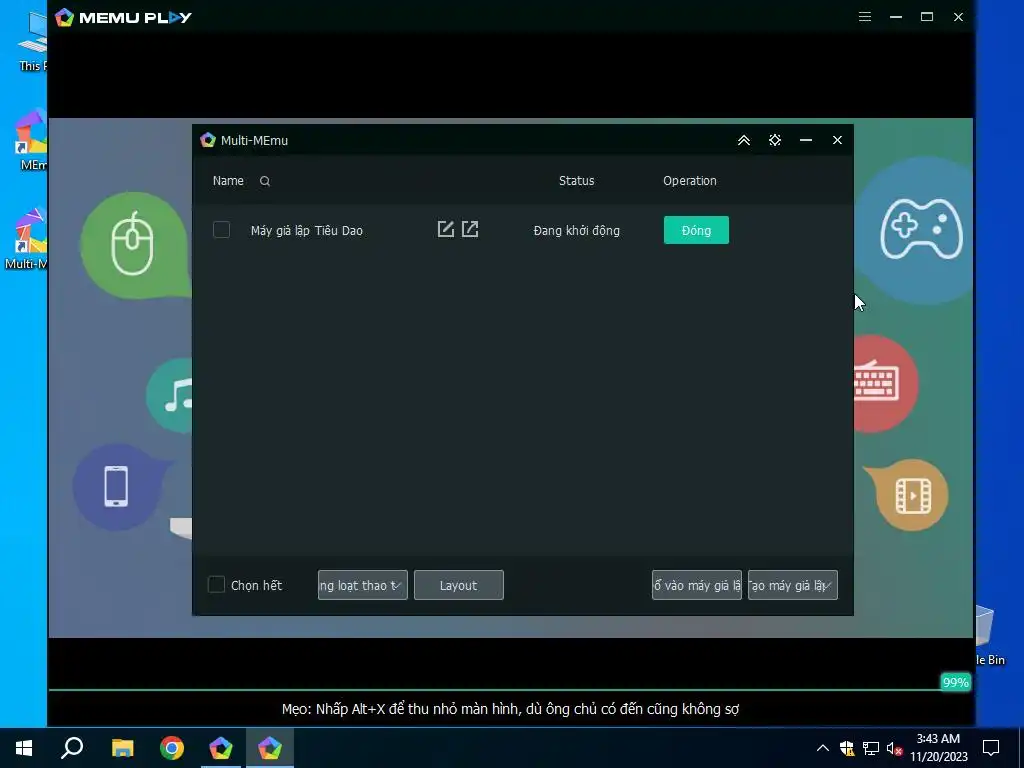The width and height of the screenshot is (1024, 768).
Task: Collapse Multi-MEmu with the double chevron icon
Action: (x=744, y=140)
